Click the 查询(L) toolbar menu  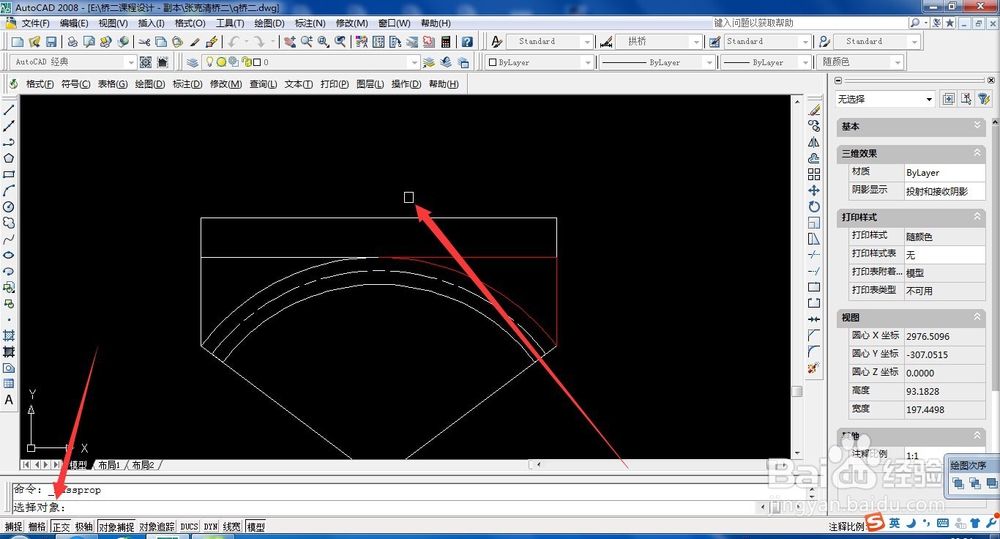pos(263,84)
